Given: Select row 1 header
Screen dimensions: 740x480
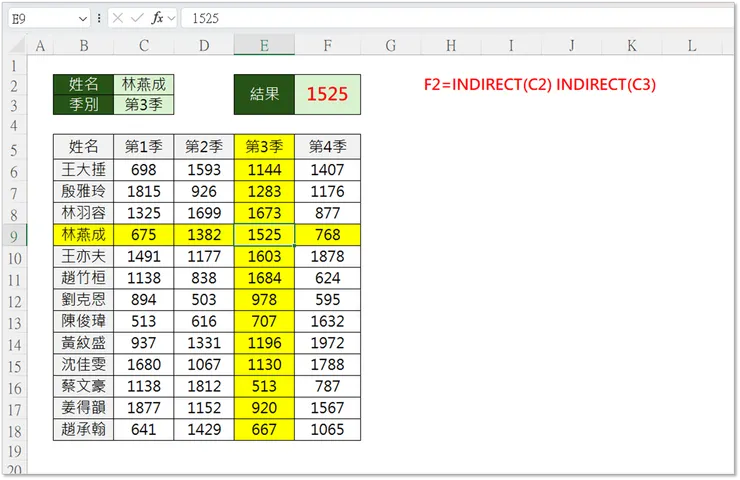Looking at the screenshot, I should tap(14, 65).
